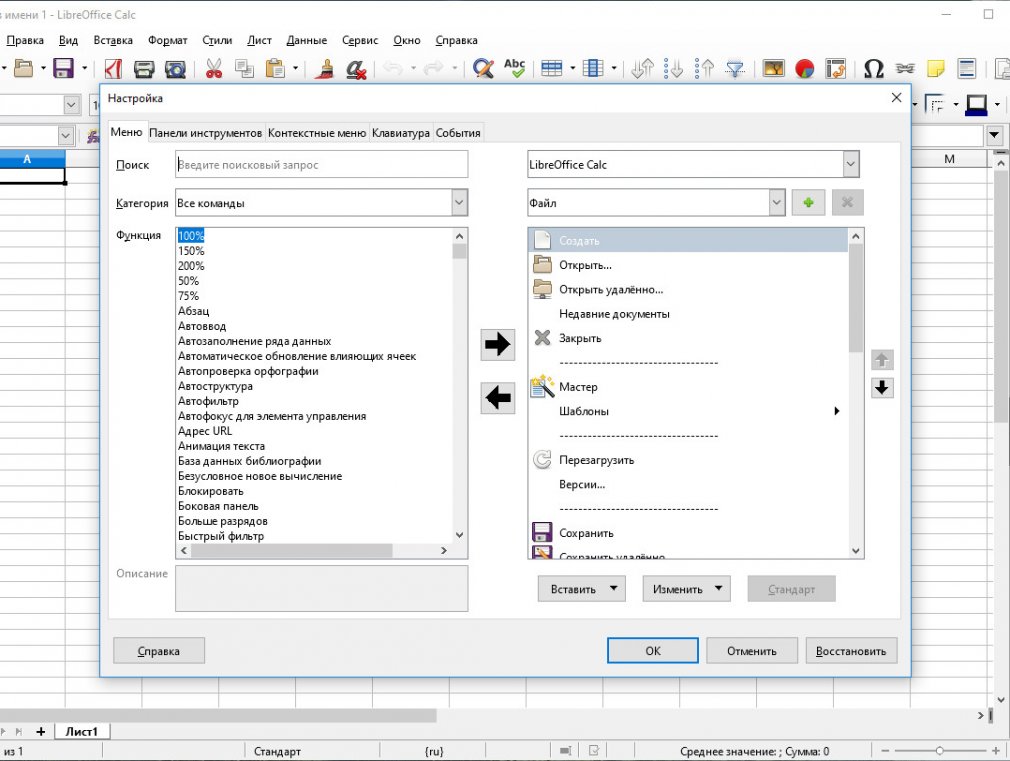Click the 'Справка' help button in dialog
The width and height of the screenshot is (1010, 761).
click(158, 651)
